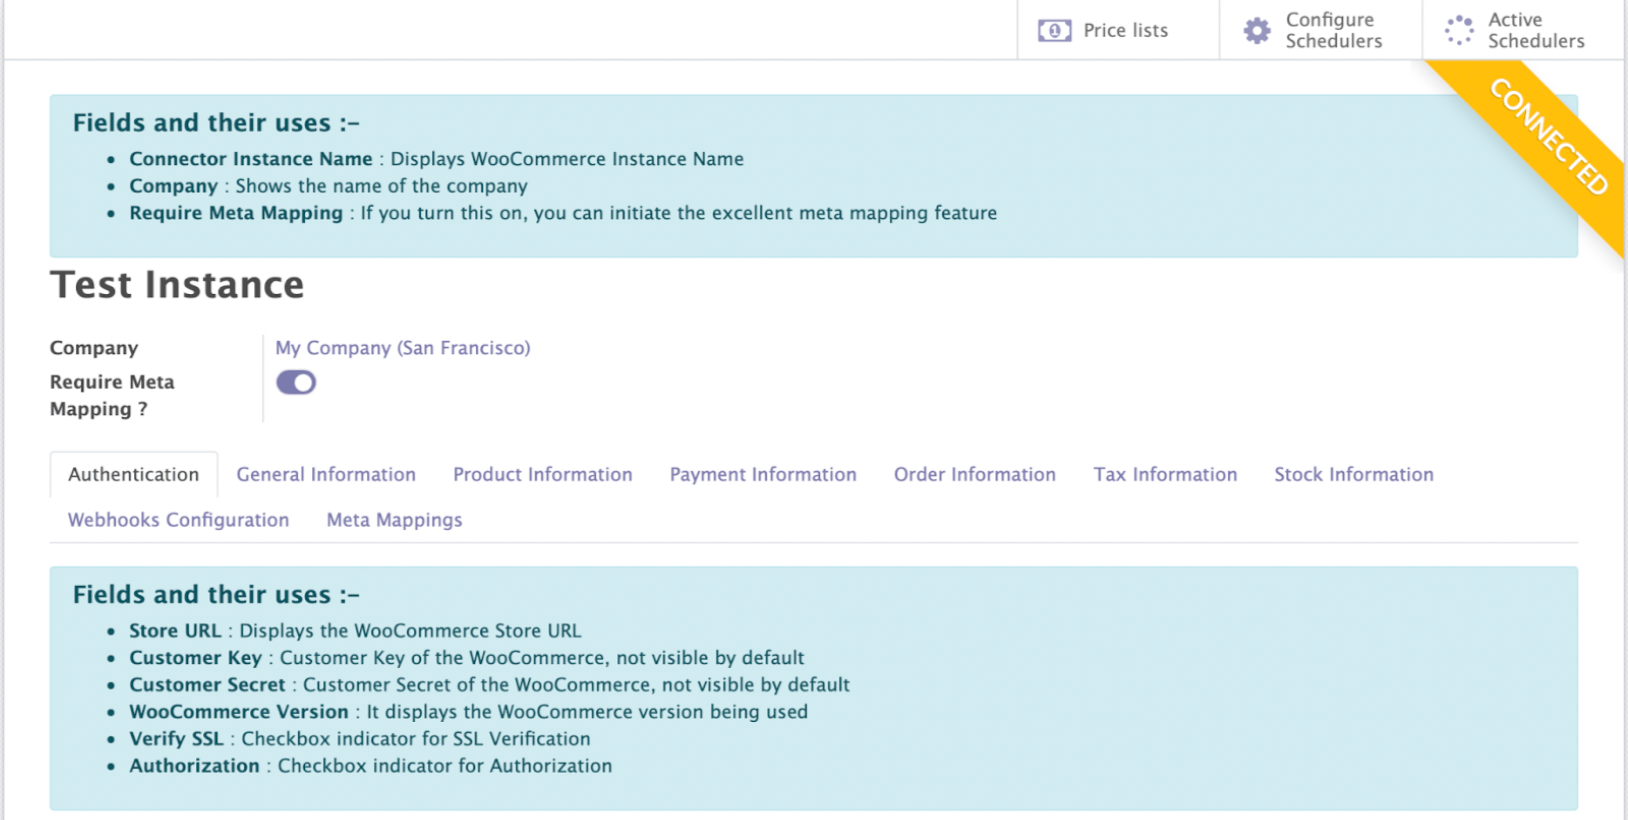1628x820 pixels.
Task: Show the Tax Information tab
Action: pyautogui.click(x=1165, y=475)
